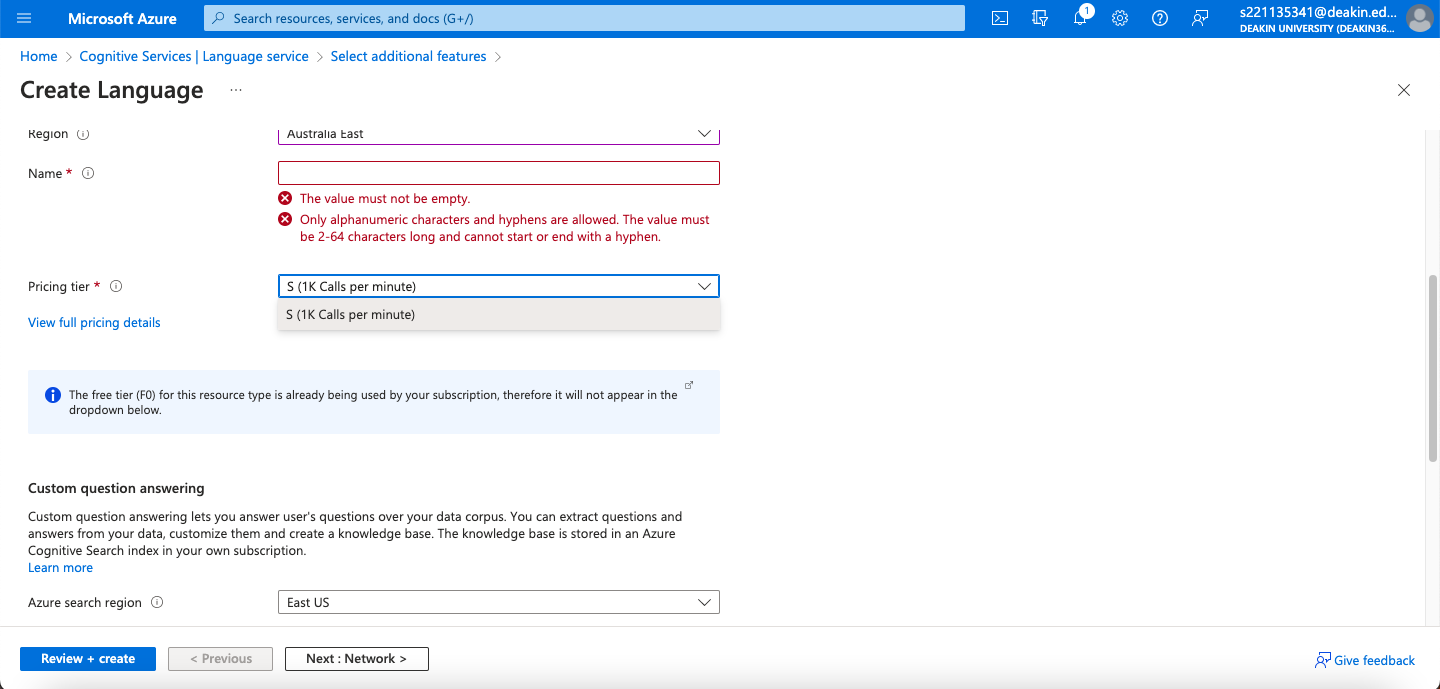Click the info icon next to Pricing tier

116,286
